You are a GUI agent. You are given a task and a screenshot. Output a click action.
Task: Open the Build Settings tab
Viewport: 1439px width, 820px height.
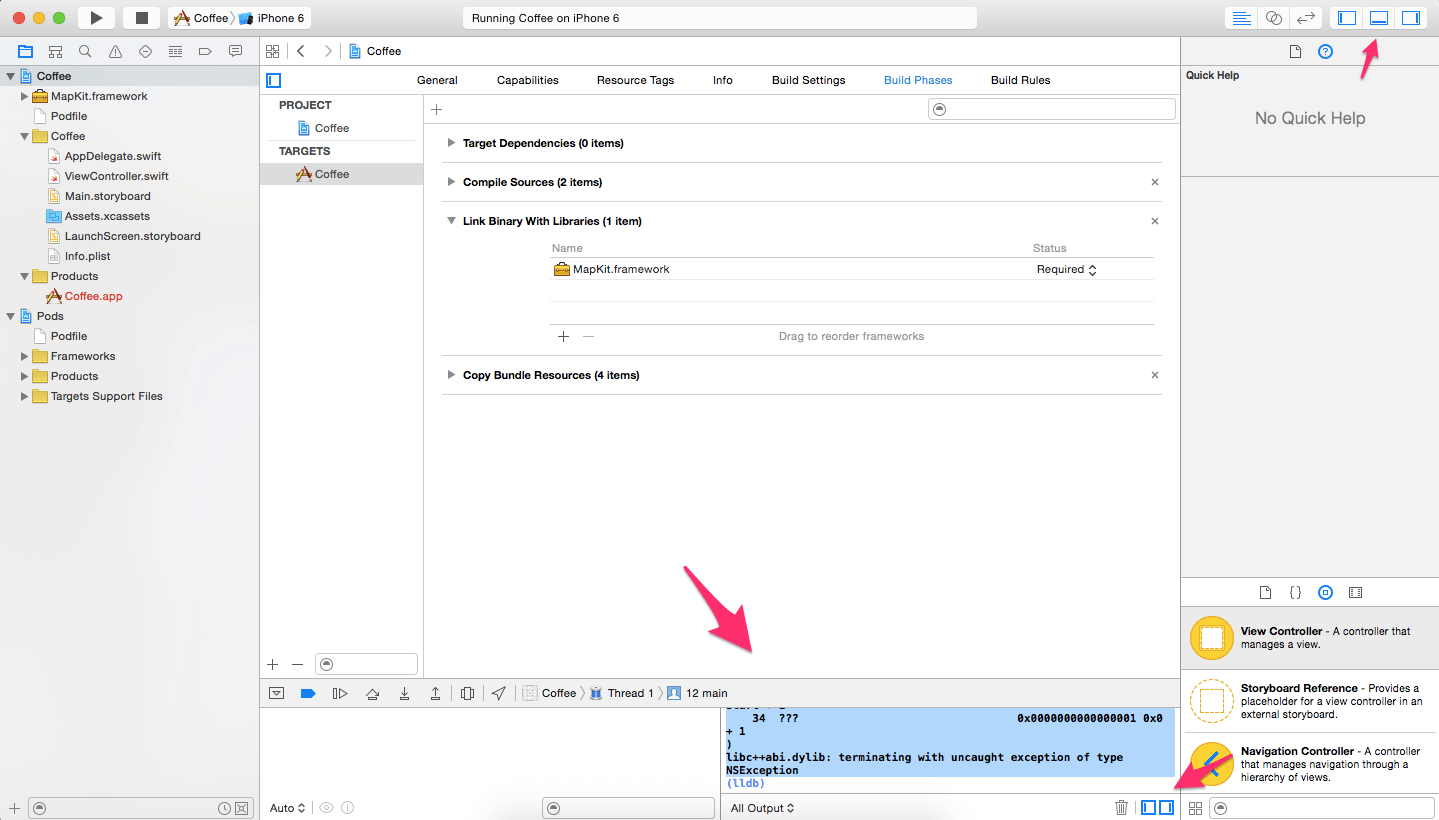(808, 80)
